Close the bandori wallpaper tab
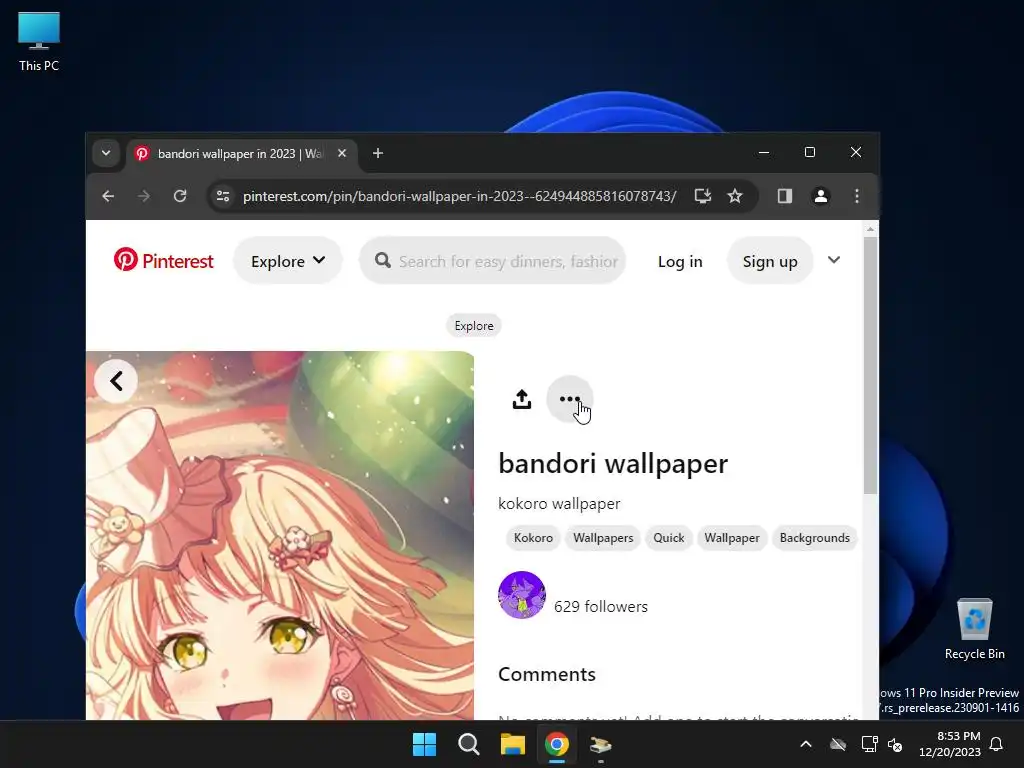1024x768 pixels. click(342, 153)
